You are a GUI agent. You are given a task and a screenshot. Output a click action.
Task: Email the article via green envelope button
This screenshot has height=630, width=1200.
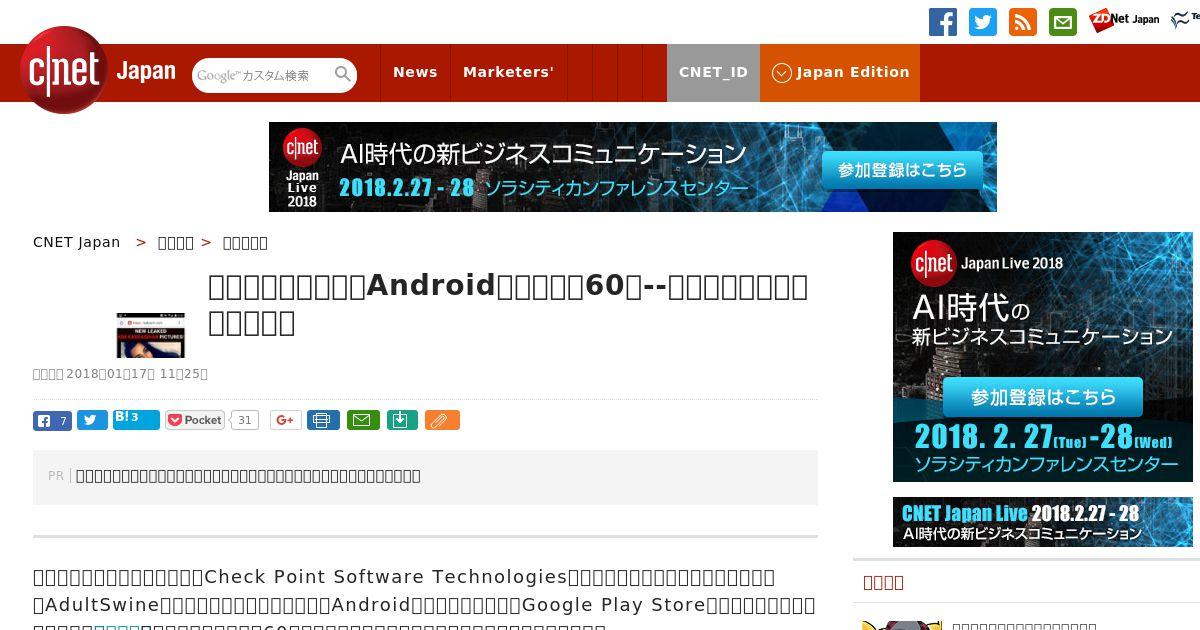363,420
